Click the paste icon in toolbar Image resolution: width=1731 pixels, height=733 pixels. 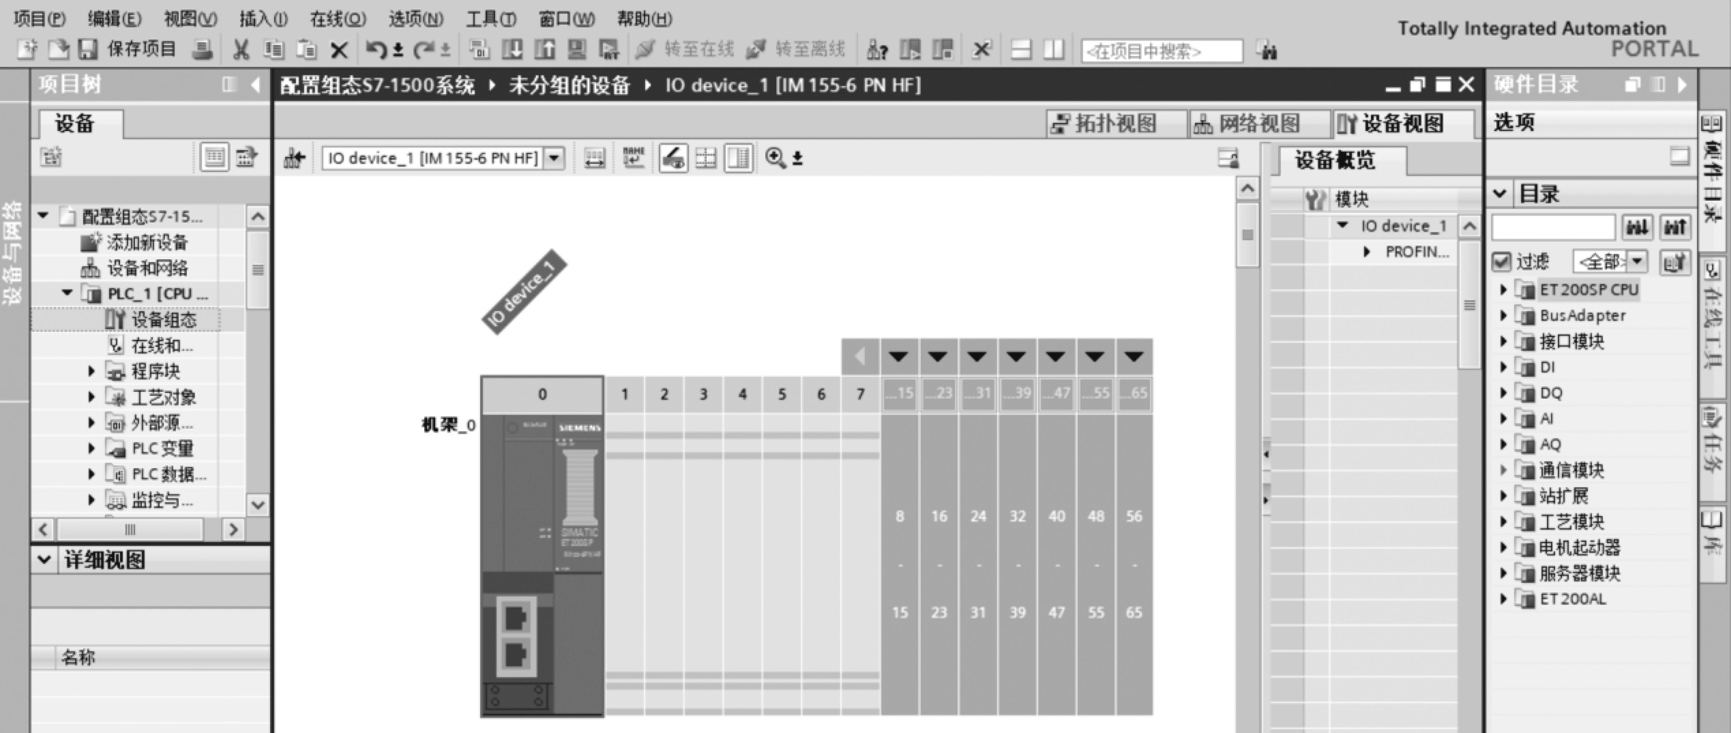pos(306,49)
